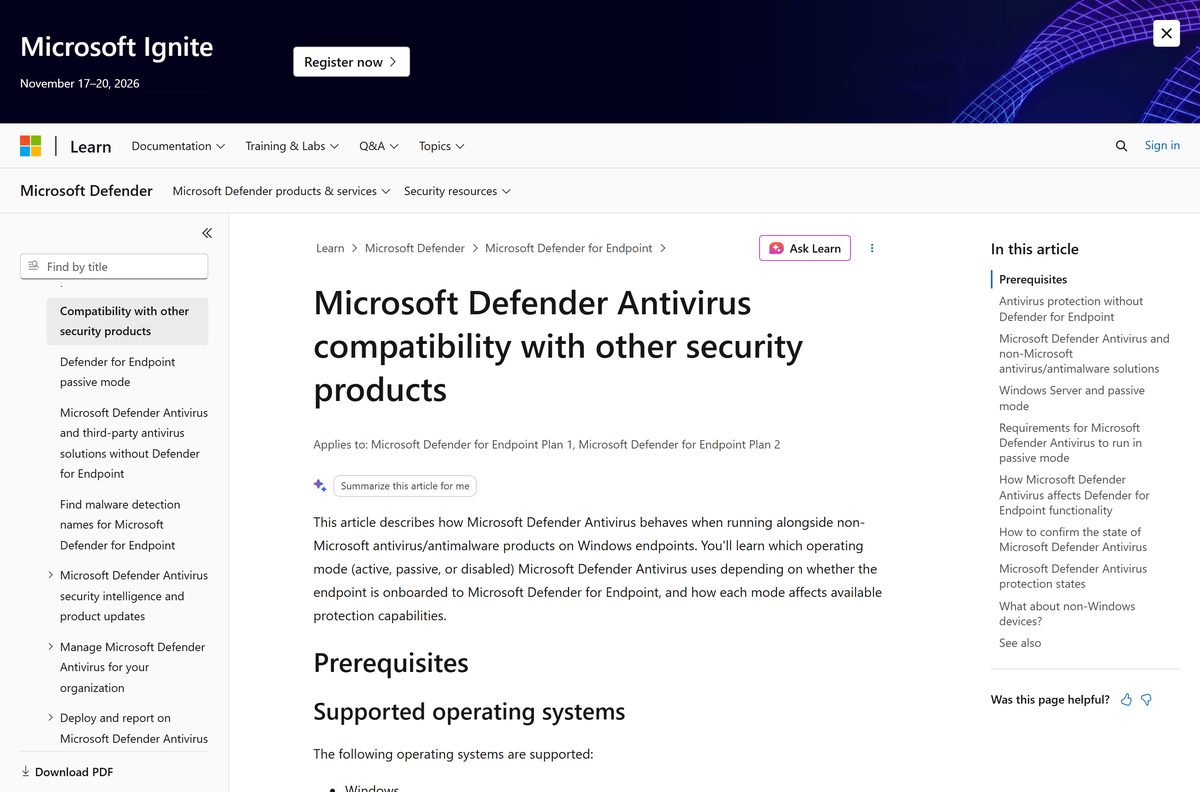Click Summarize this article for me
Screen dimensions: 1200x792
click(405, 486)
